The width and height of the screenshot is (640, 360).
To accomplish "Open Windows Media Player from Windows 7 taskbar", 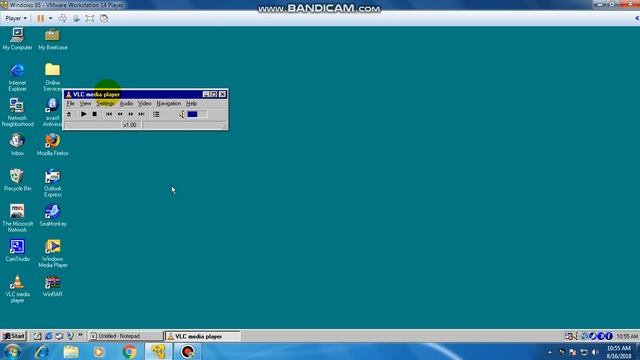I will click(99, 351).
